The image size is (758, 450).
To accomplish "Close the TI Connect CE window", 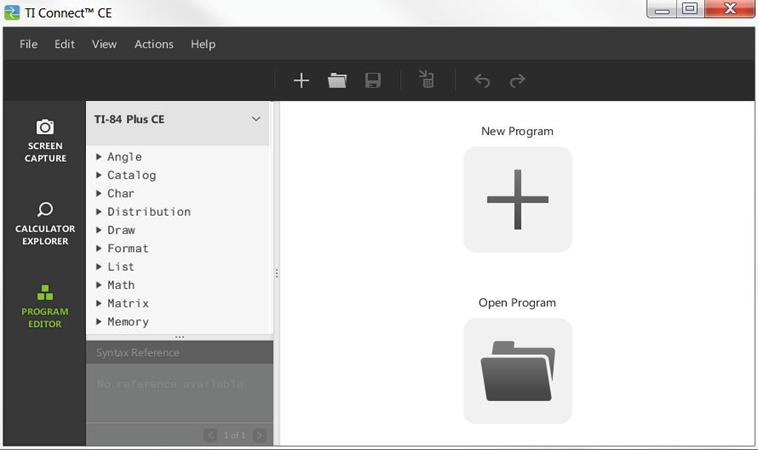I will tap(730, 9).
